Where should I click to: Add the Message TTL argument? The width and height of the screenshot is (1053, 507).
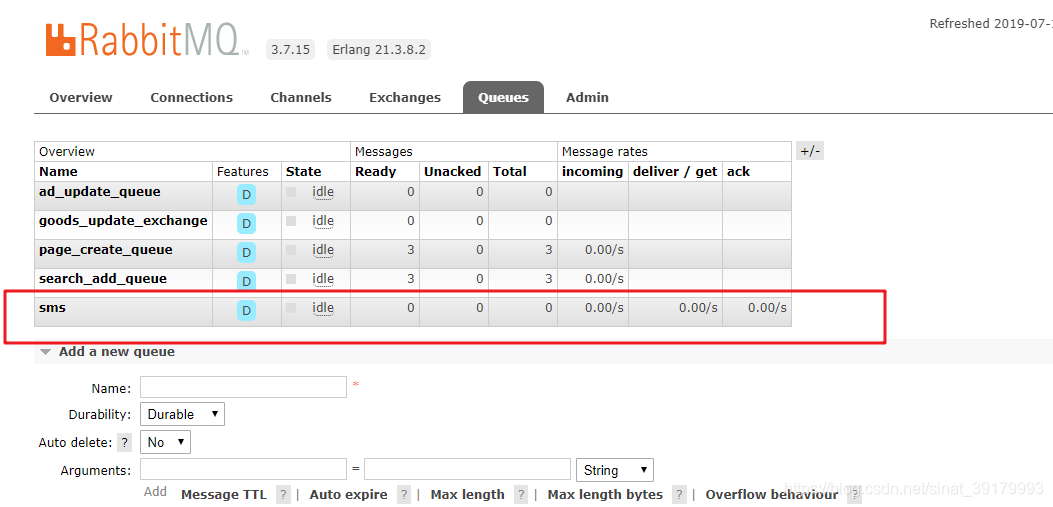[224, 494]
